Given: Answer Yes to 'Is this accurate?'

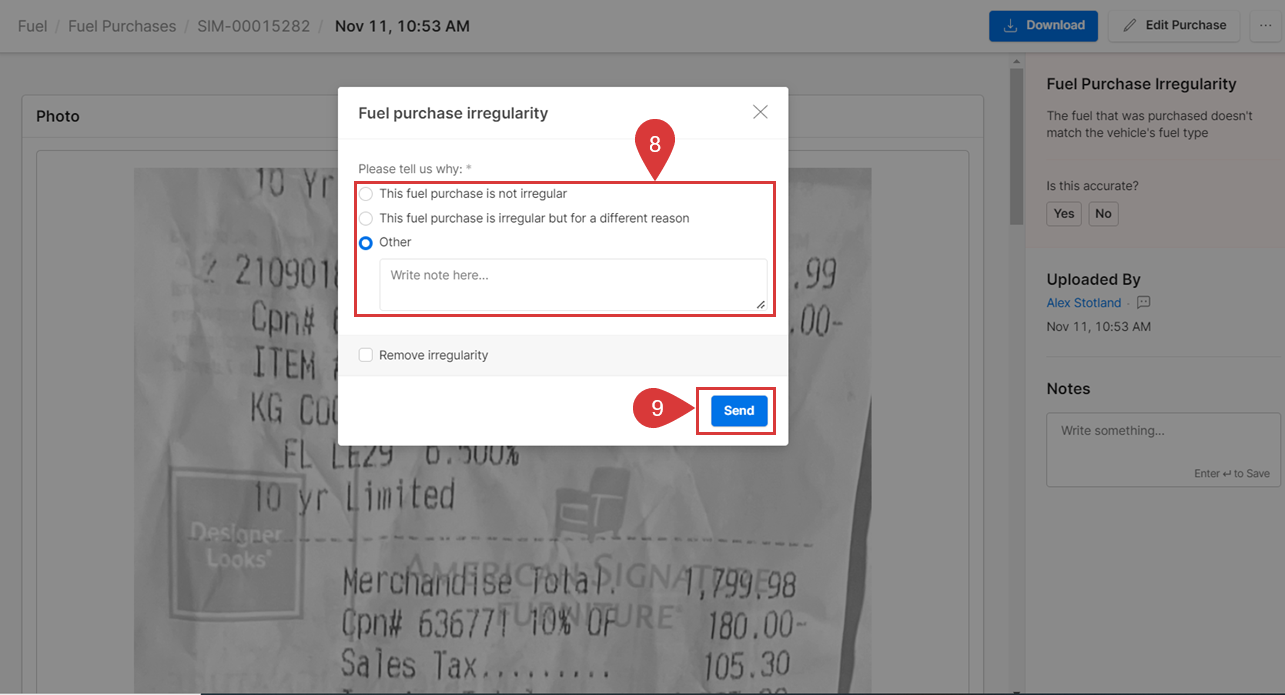Looking at the screenshot, I should [x=1064, y=213].
